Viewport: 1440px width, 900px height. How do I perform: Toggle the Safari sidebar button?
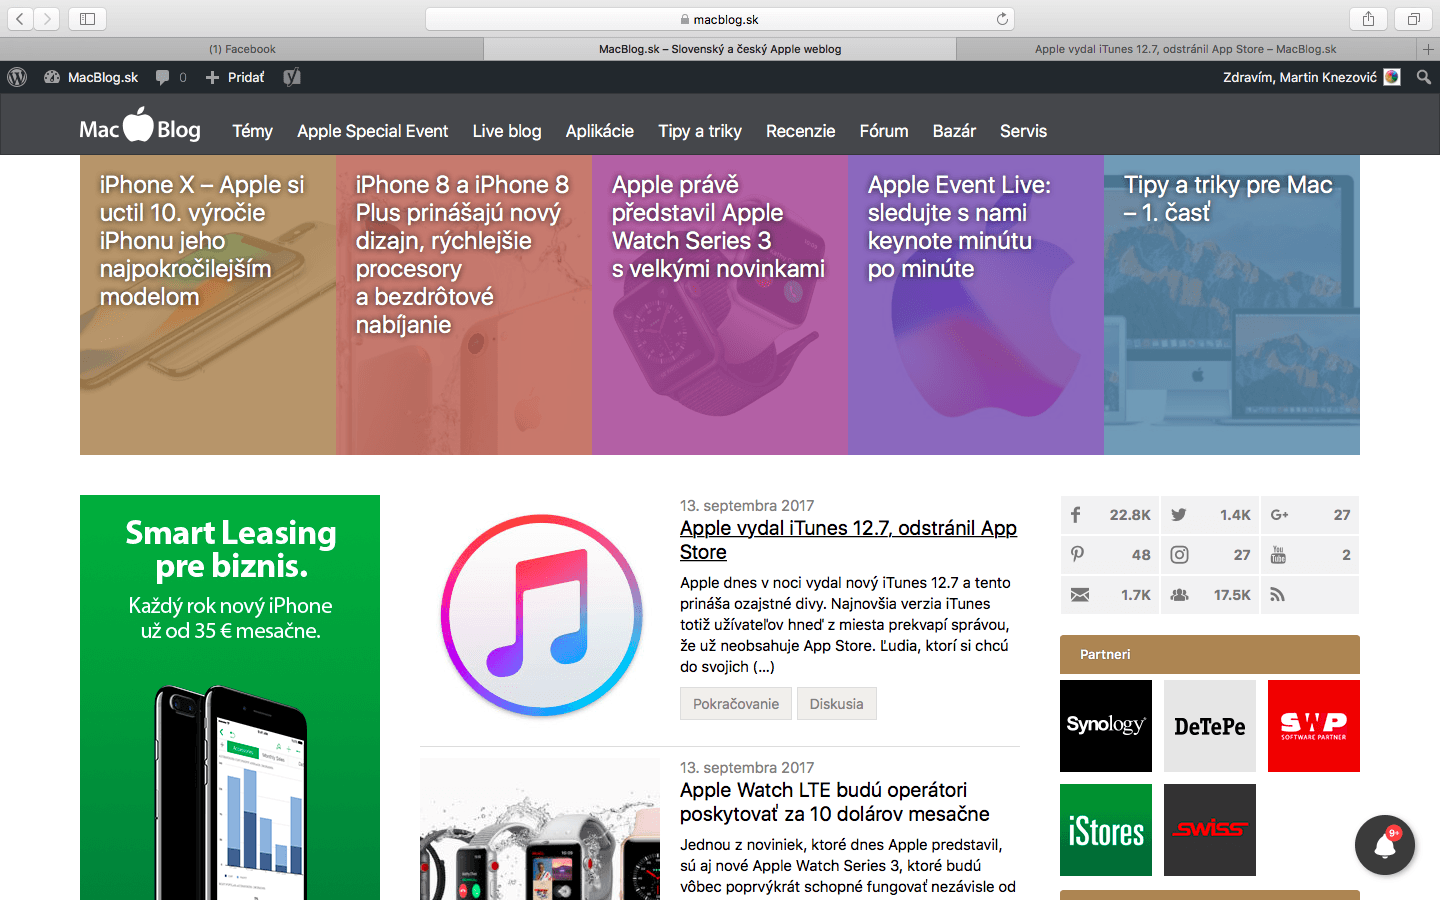(x=87, y=19)
